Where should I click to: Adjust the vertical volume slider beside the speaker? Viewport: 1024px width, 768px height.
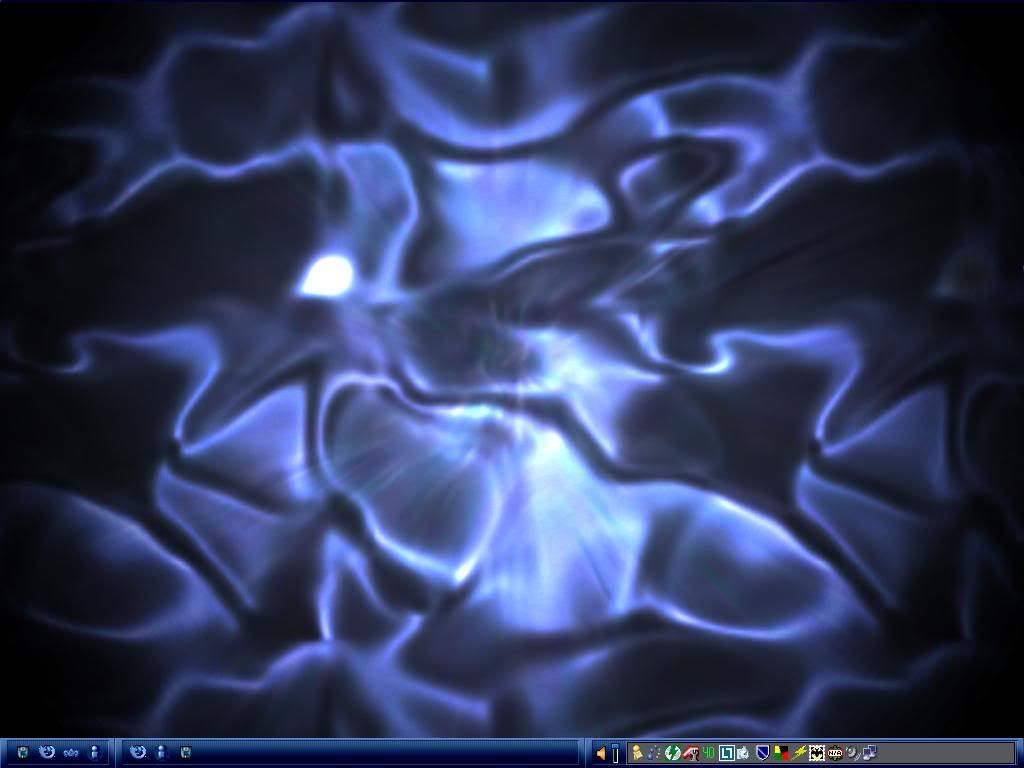[x=615, y=753]
